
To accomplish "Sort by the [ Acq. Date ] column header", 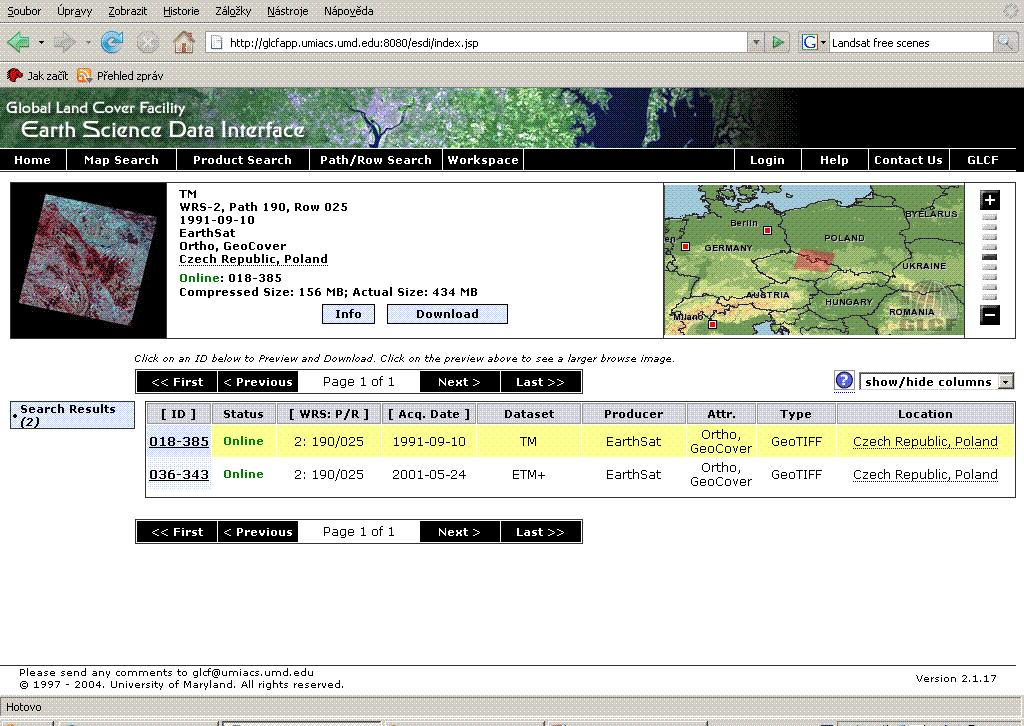I will click(x=429, y=414).
